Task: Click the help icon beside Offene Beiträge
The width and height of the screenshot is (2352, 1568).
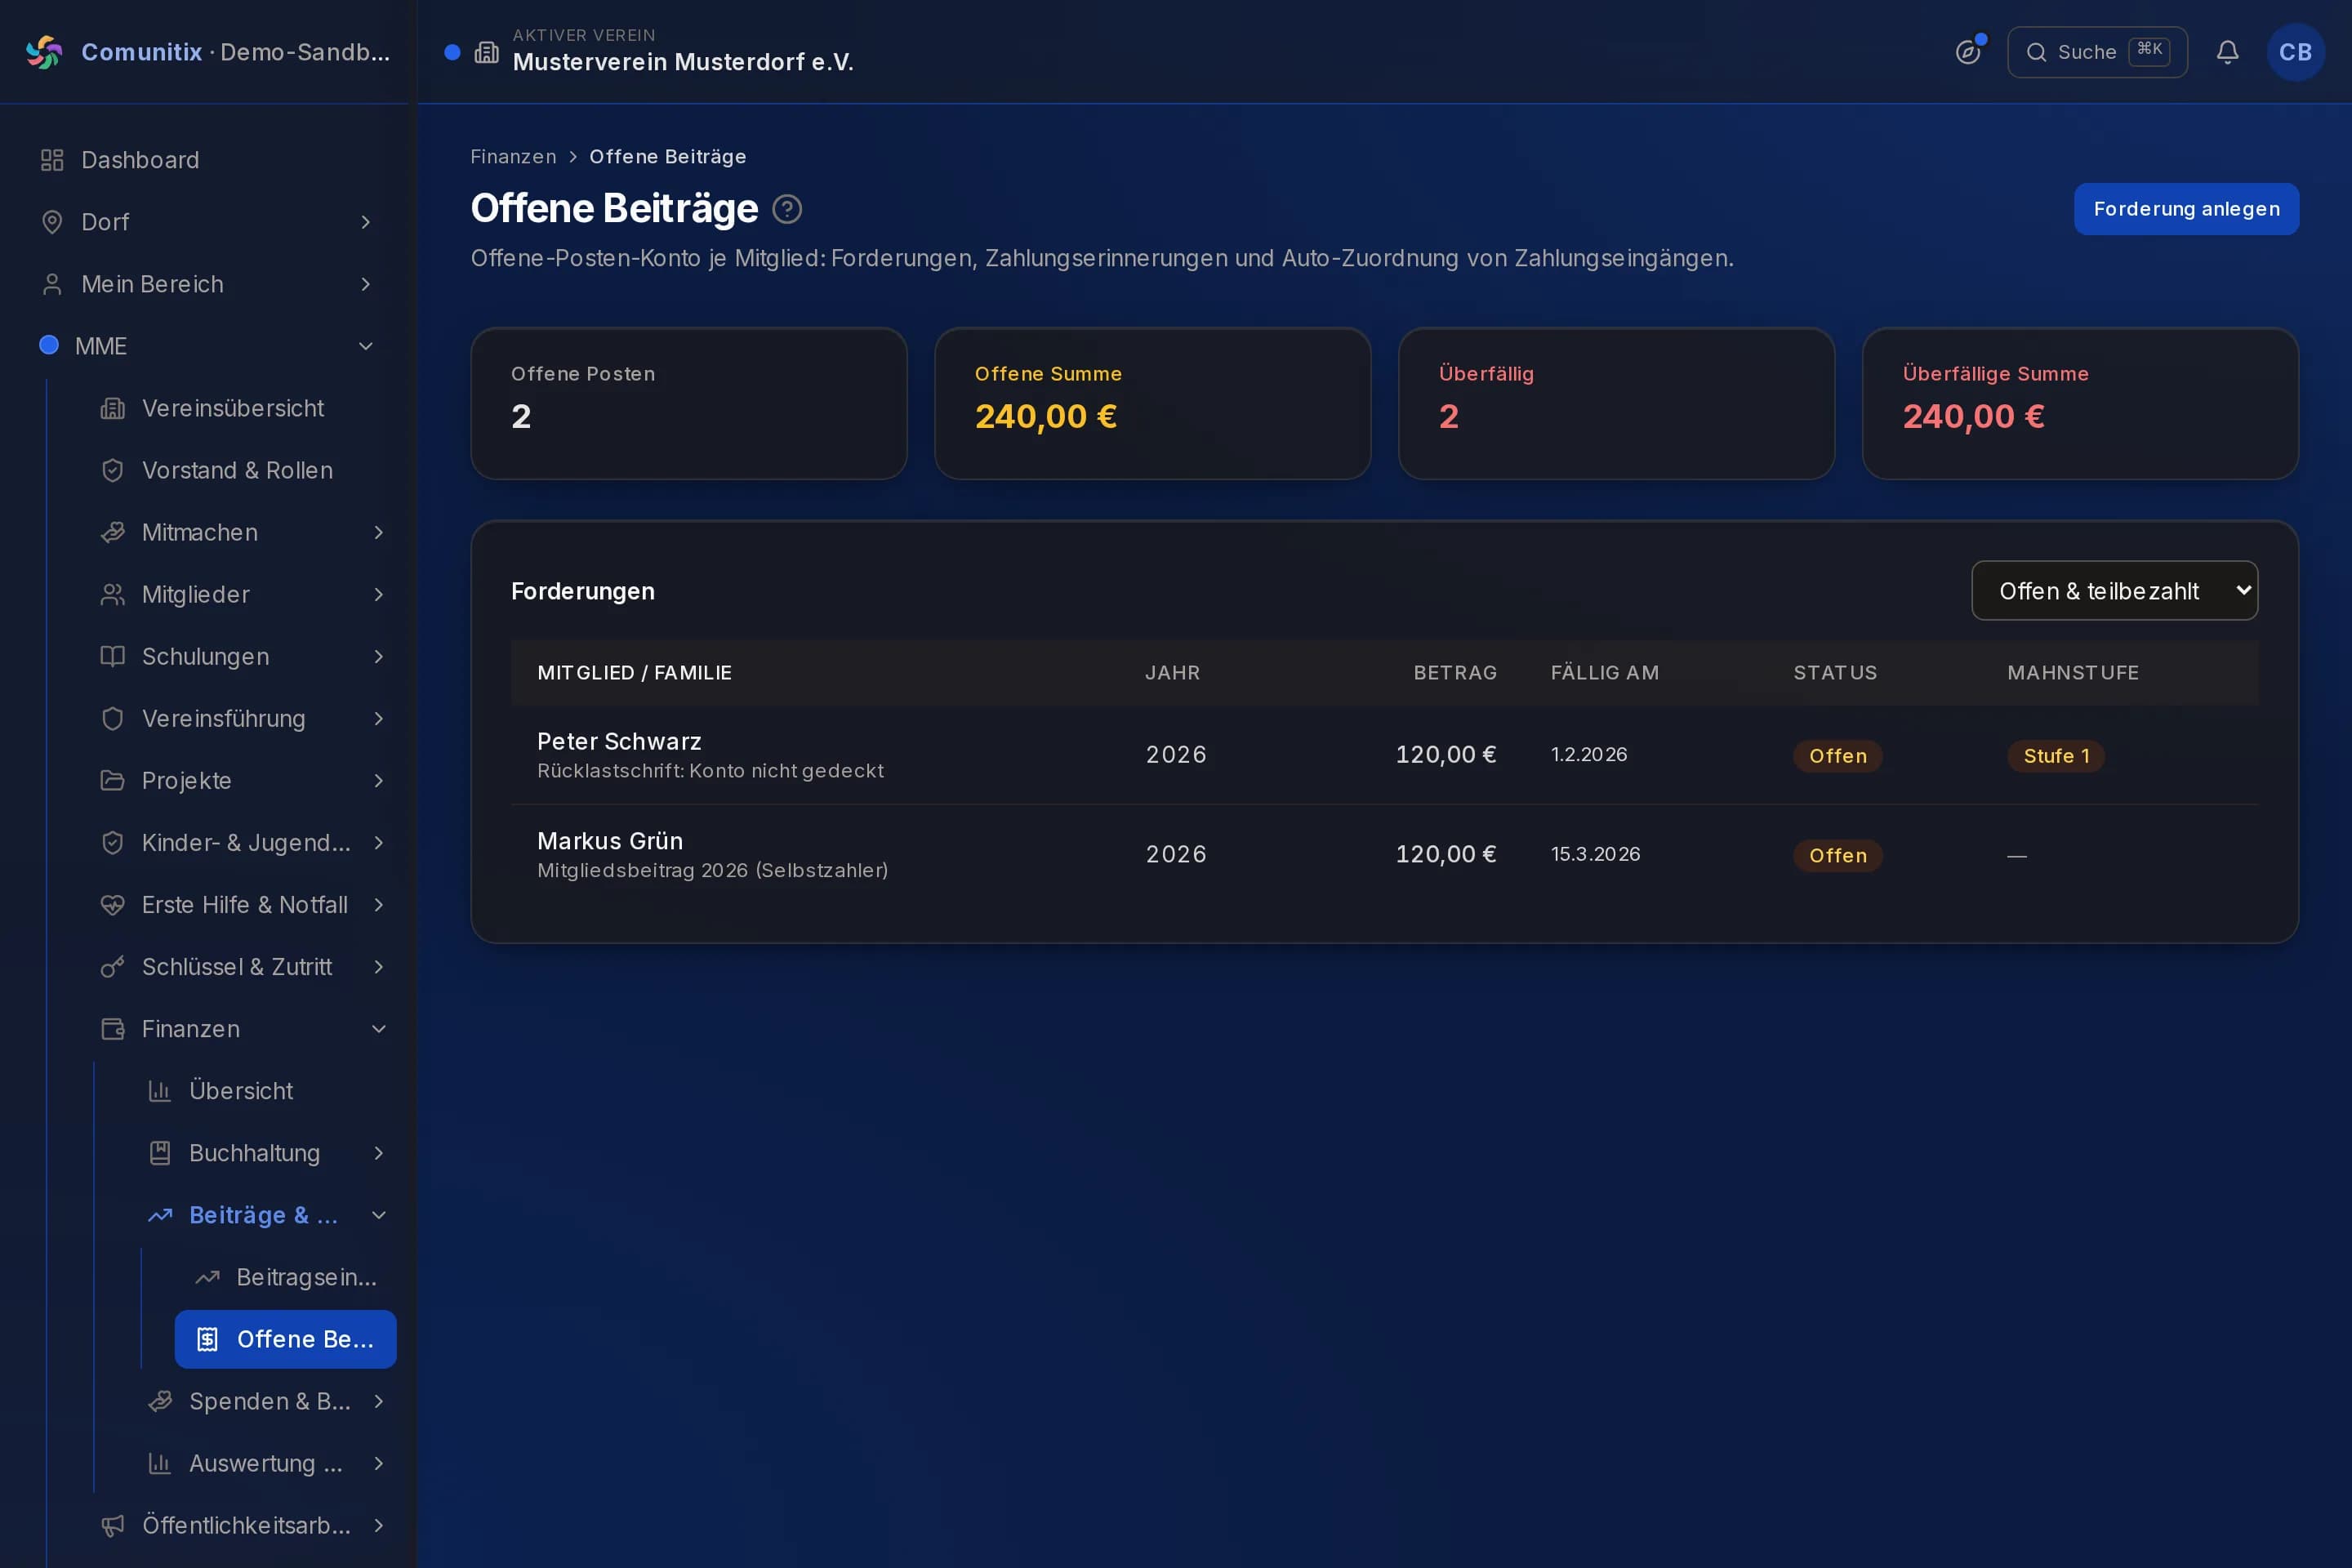Action: coord(787,209)
